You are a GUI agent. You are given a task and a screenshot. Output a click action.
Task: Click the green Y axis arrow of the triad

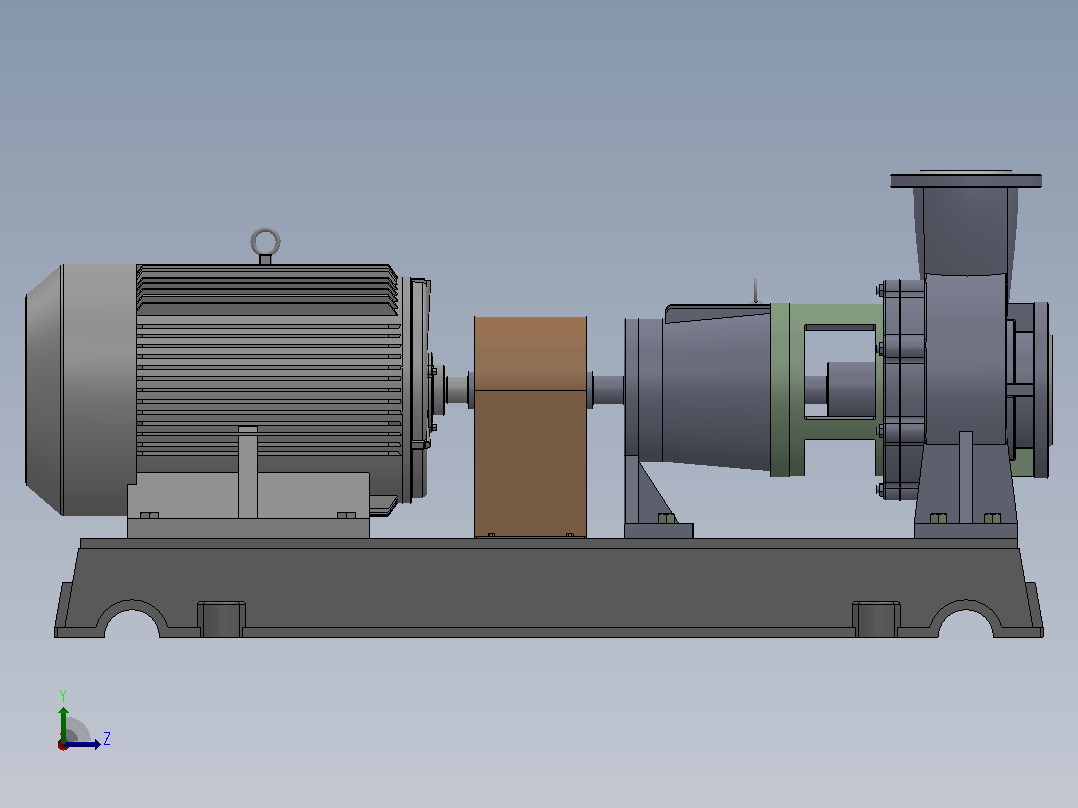pyautogui.click(x=63, y=723)
